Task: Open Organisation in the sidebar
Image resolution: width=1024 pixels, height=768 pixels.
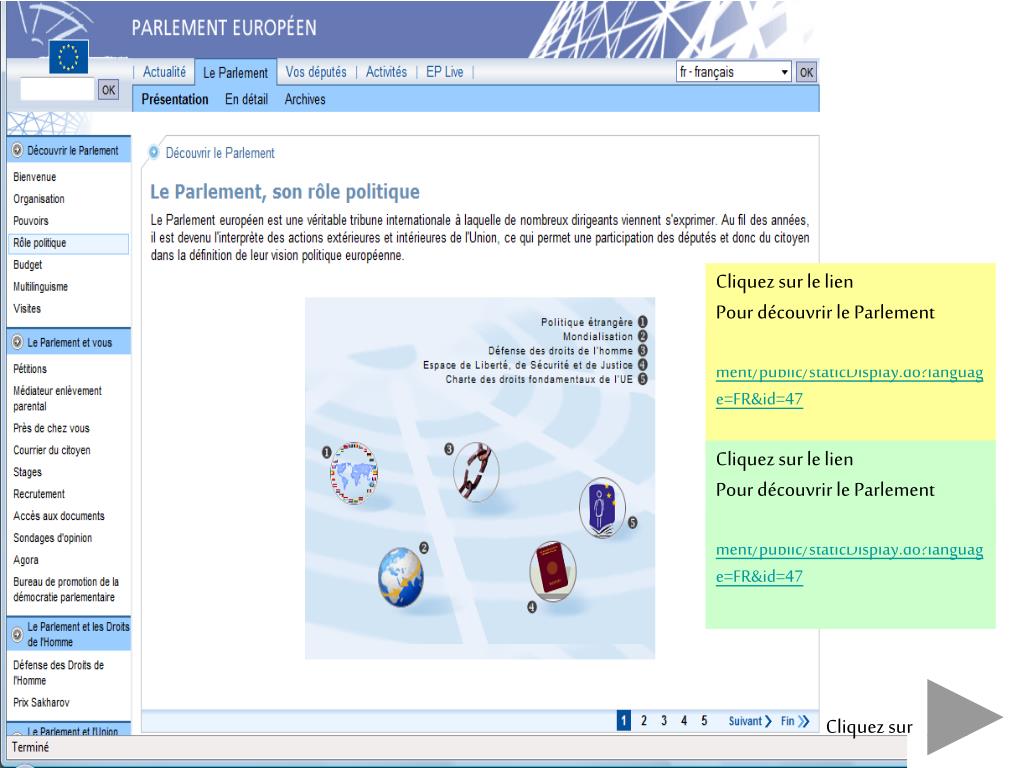Action: [39, 199]
